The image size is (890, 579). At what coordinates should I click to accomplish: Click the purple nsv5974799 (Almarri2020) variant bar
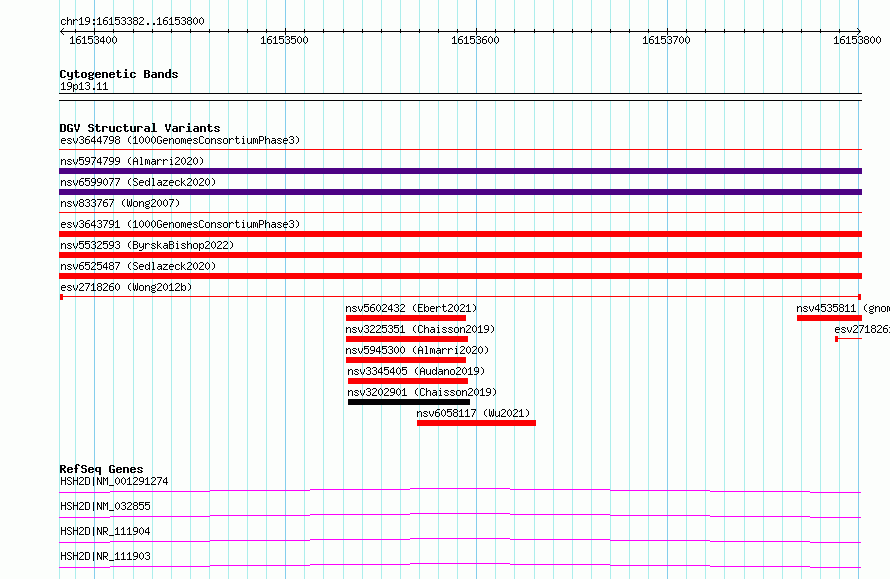point(460,171)
